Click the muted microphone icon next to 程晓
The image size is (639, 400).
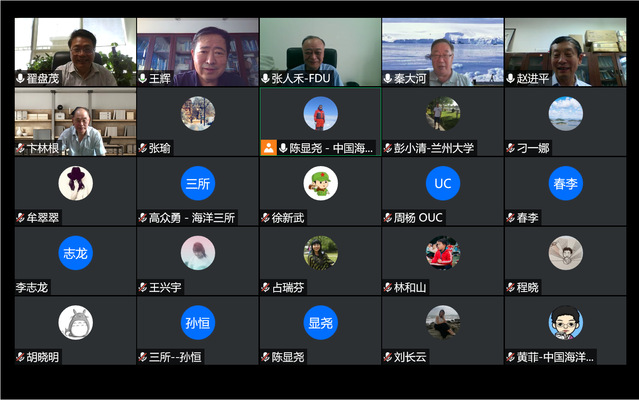tap(510, 288)
